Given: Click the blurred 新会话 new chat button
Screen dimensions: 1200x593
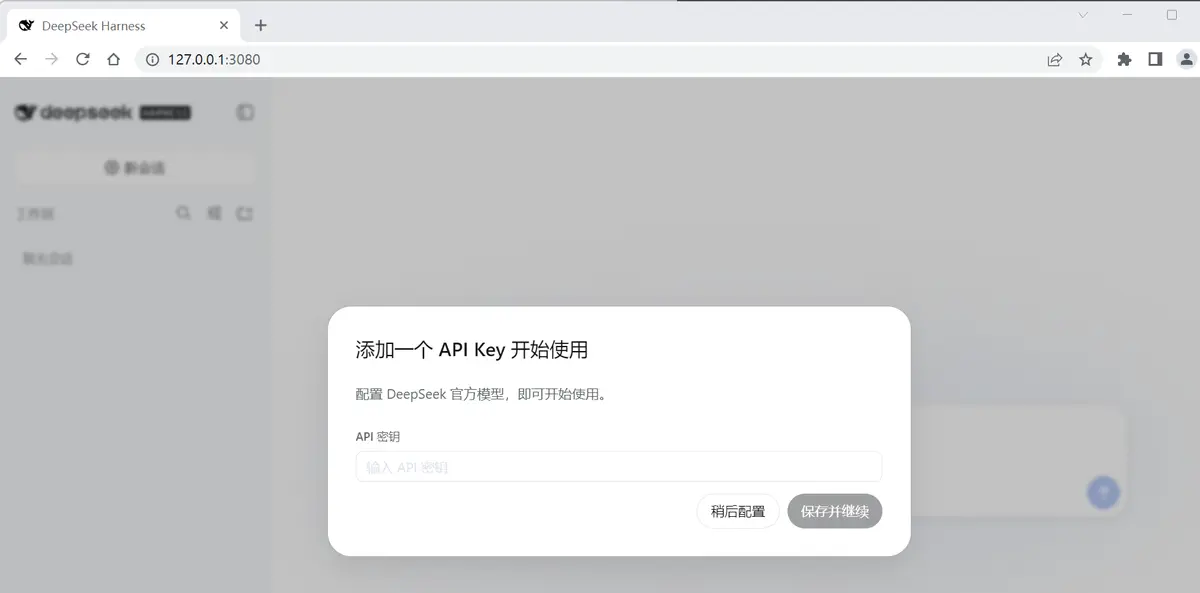Looking at the screenshot, I should [x=135, y=168].
